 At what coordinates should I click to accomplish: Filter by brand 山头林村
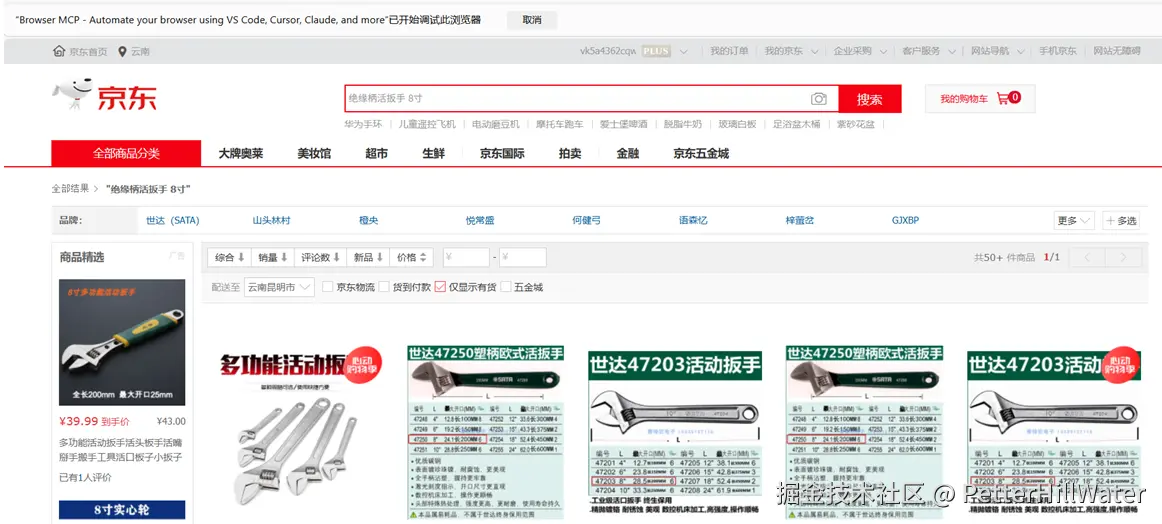tap(271, 220)
